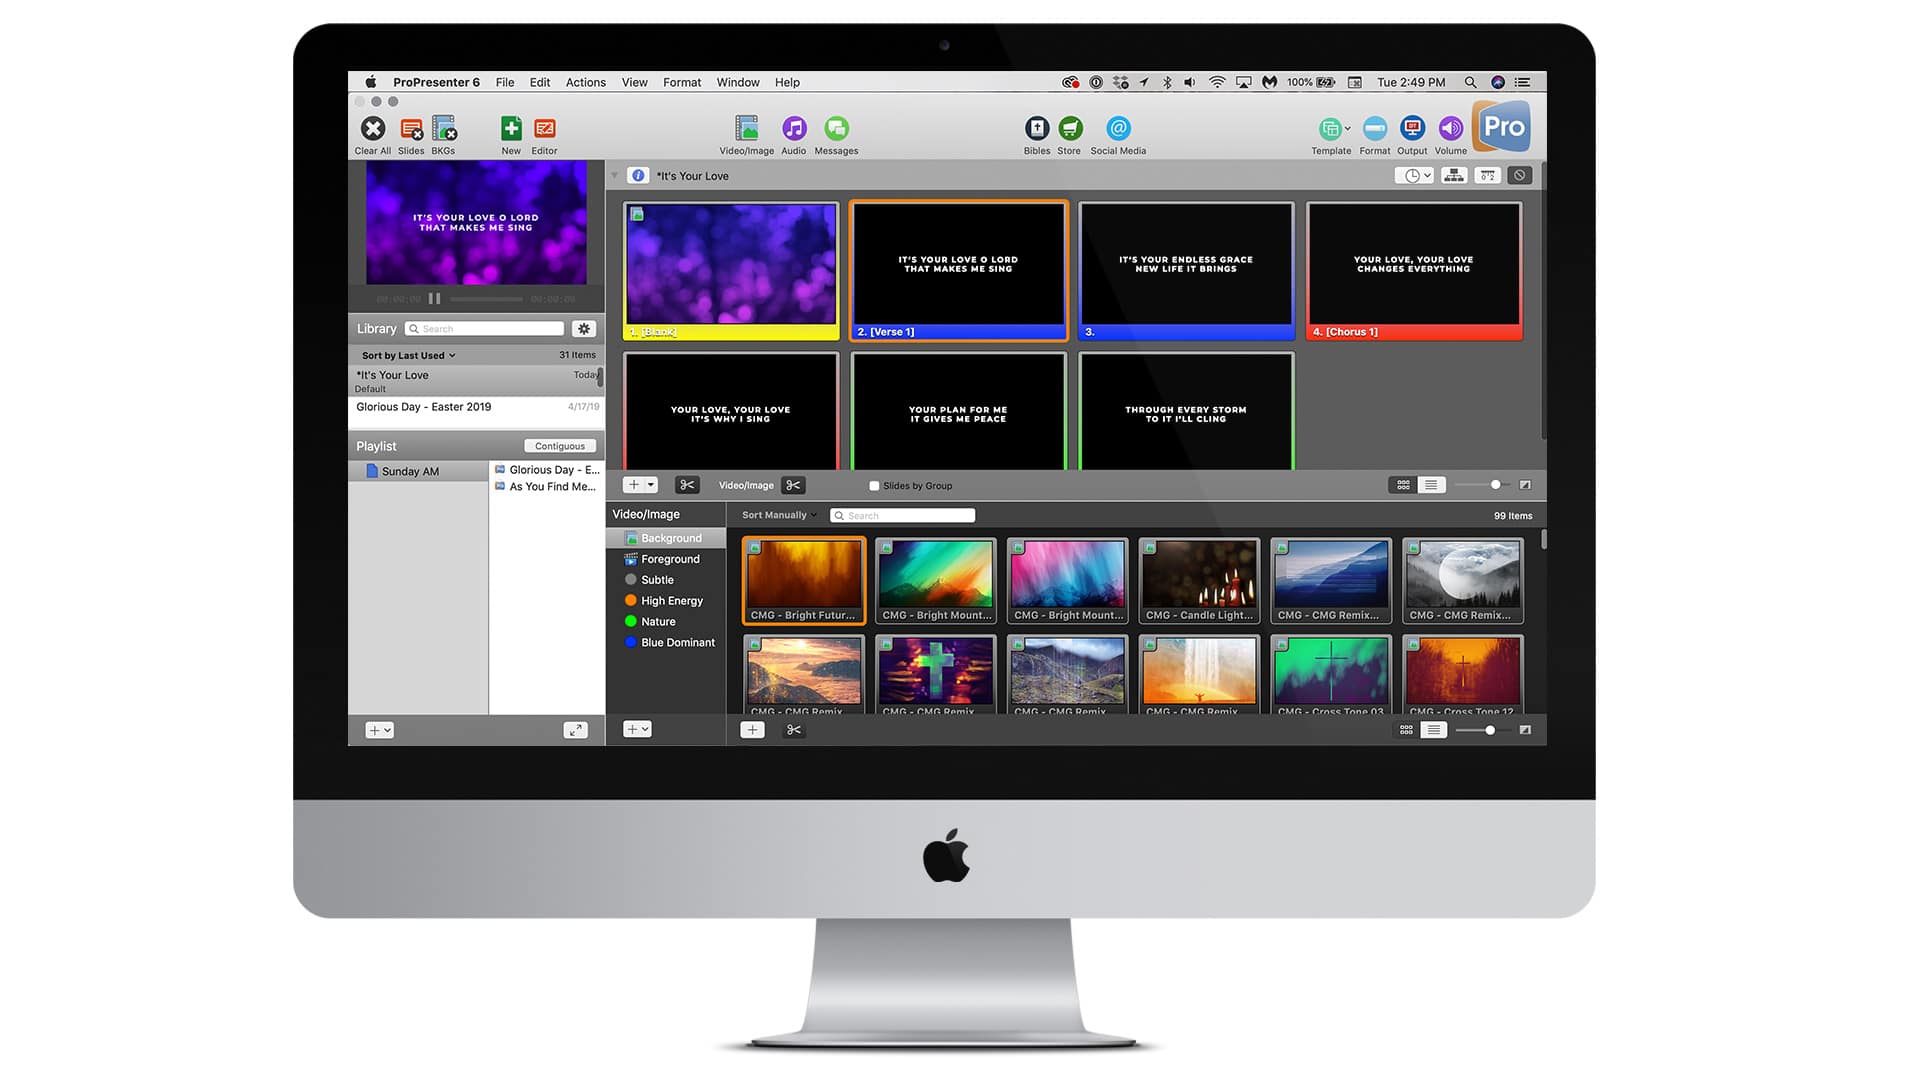The image size is (1920, 1080).
Task: Open the View menu
Action: tap(634, 82)
